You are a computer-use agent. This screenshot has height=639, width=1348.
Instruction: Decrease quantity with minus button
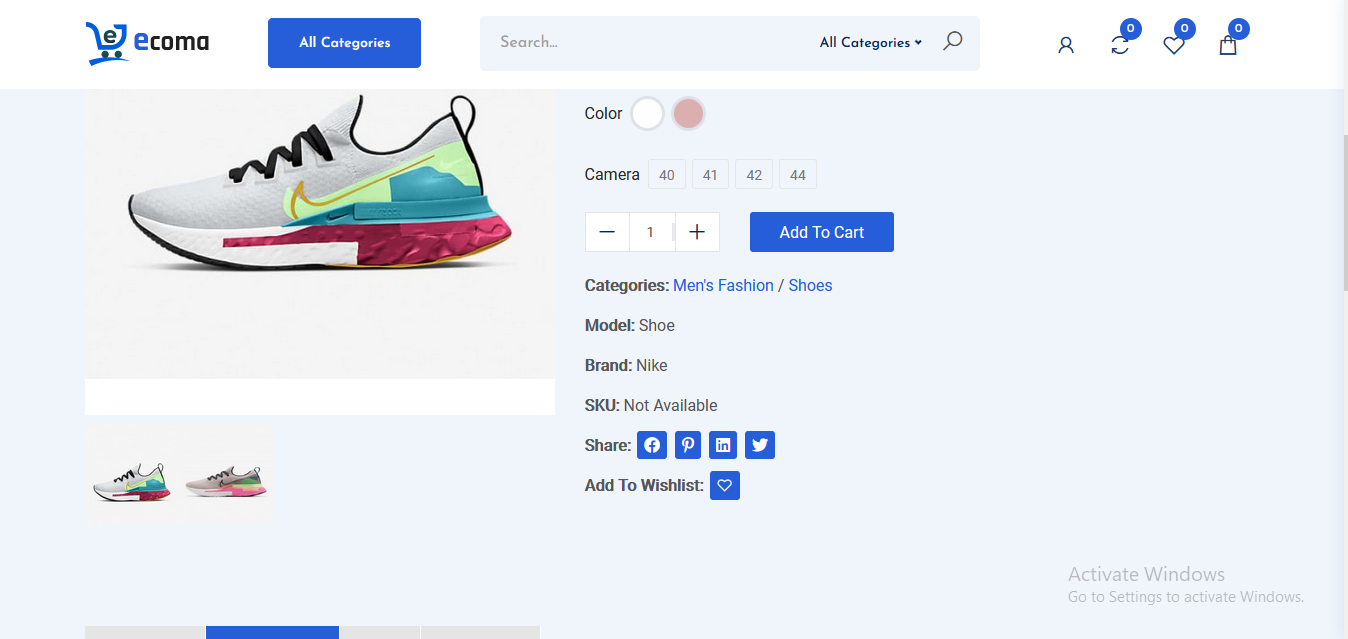pyautogui.click(x=607, y=232)
